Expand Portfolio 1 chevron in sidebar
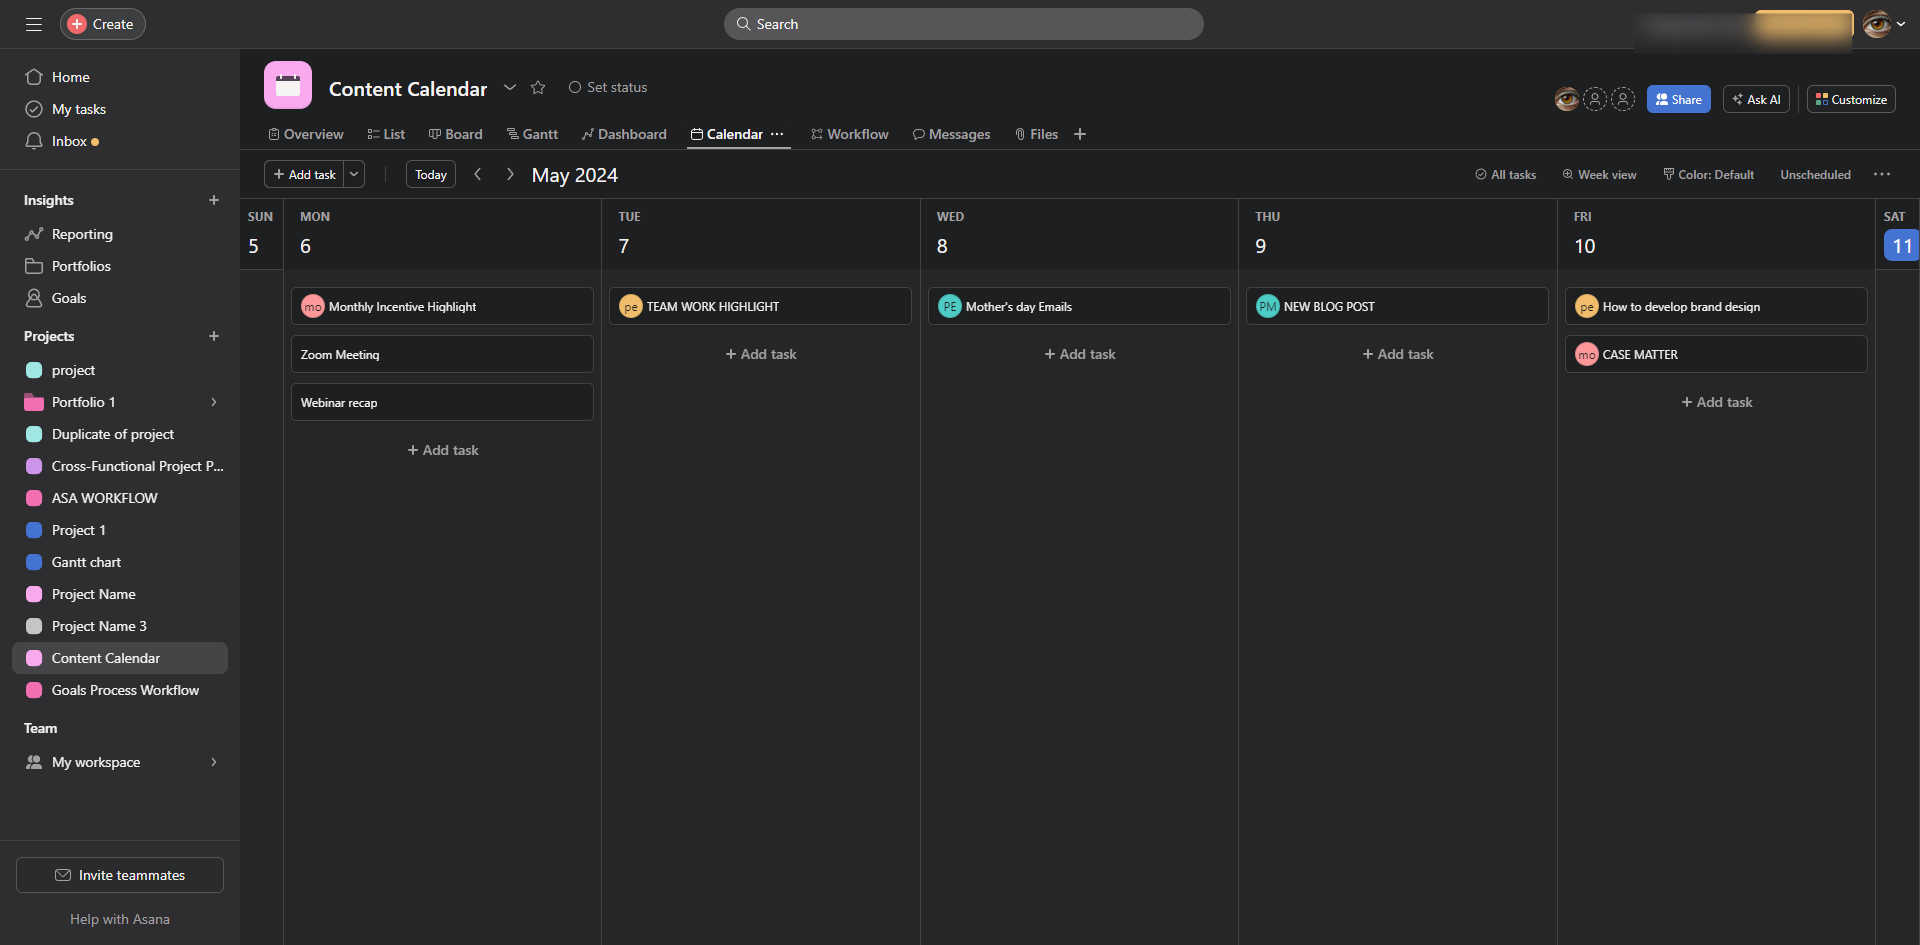The width and height of the screenshot is (1920, 945). (213, 402)
